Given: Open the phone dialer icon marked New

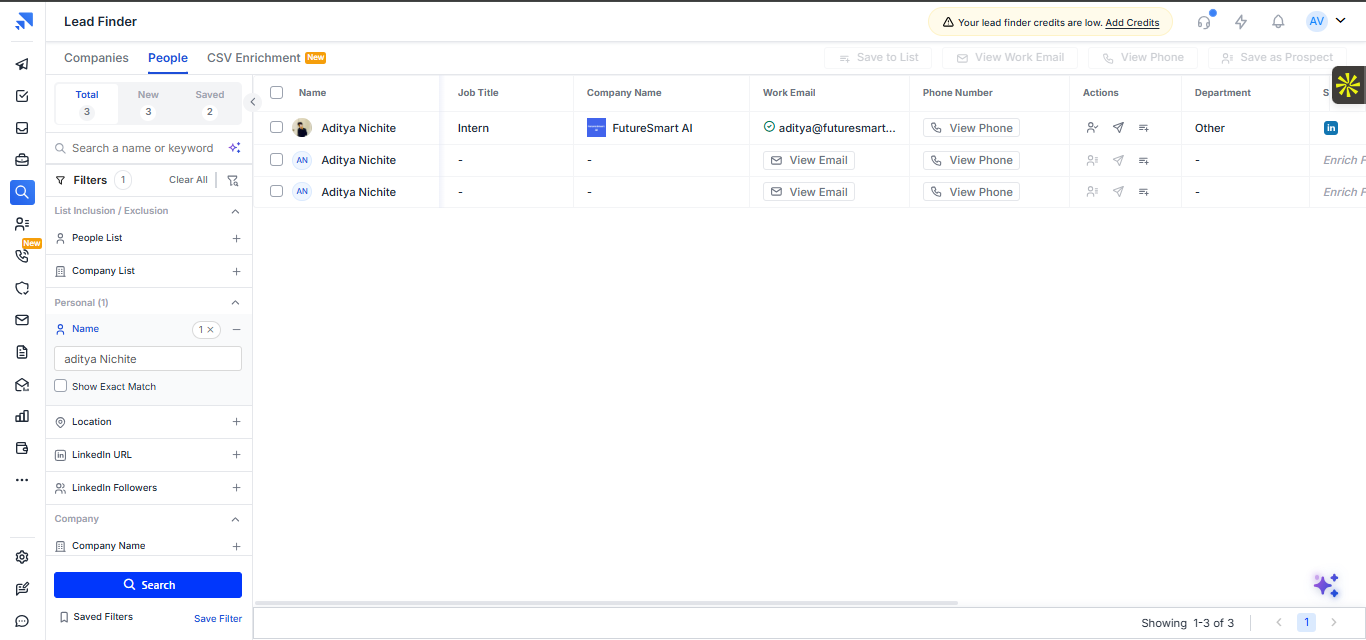Looking at the screenshot, I should coord(22,256).
